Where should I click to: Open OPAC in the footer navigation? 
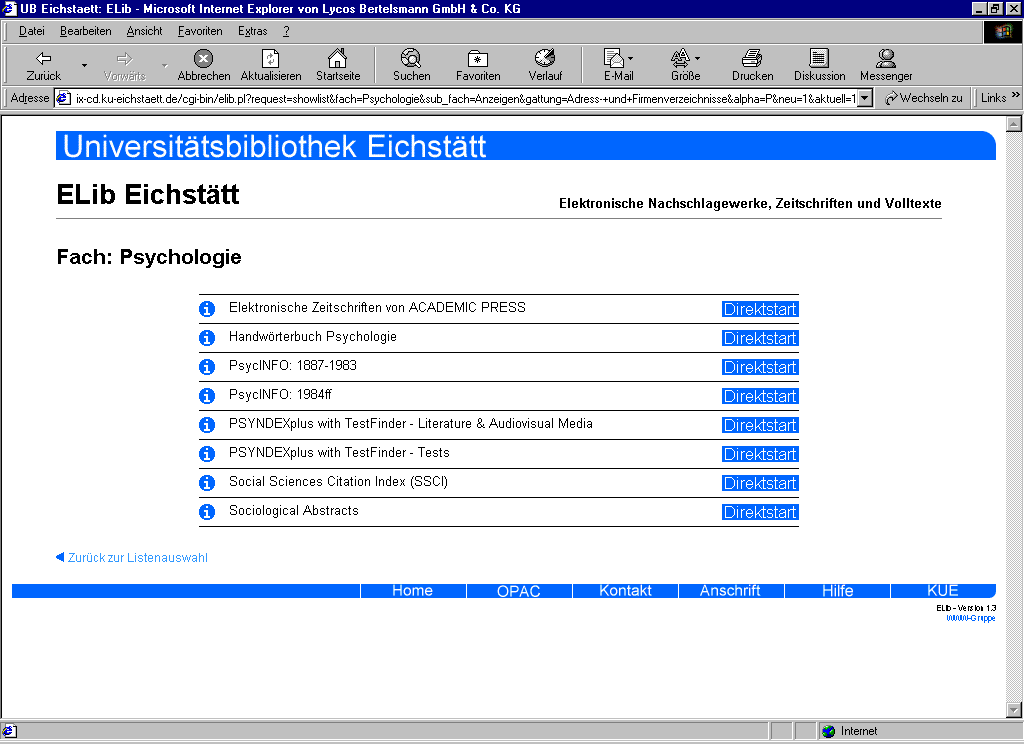point(519,590)
